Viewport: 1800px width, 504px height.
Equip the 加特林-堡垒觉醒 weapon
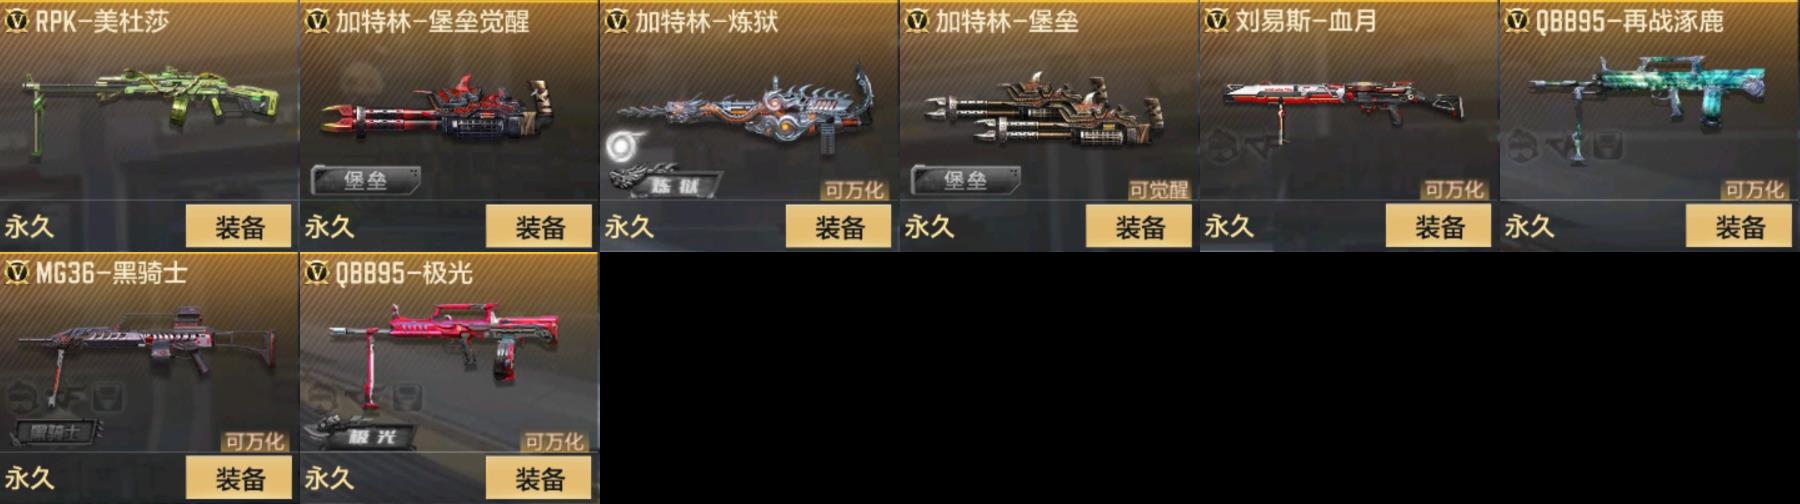click(x=539, y=227)
